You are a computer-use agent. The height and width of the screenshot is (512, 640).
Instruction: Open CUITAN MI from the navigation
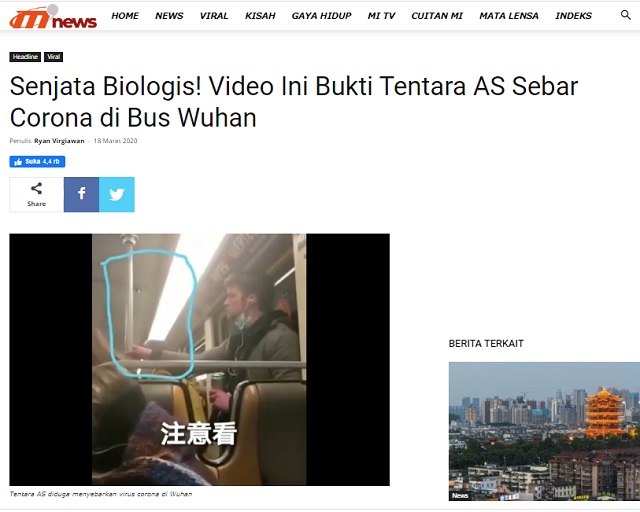coord(437,16)
